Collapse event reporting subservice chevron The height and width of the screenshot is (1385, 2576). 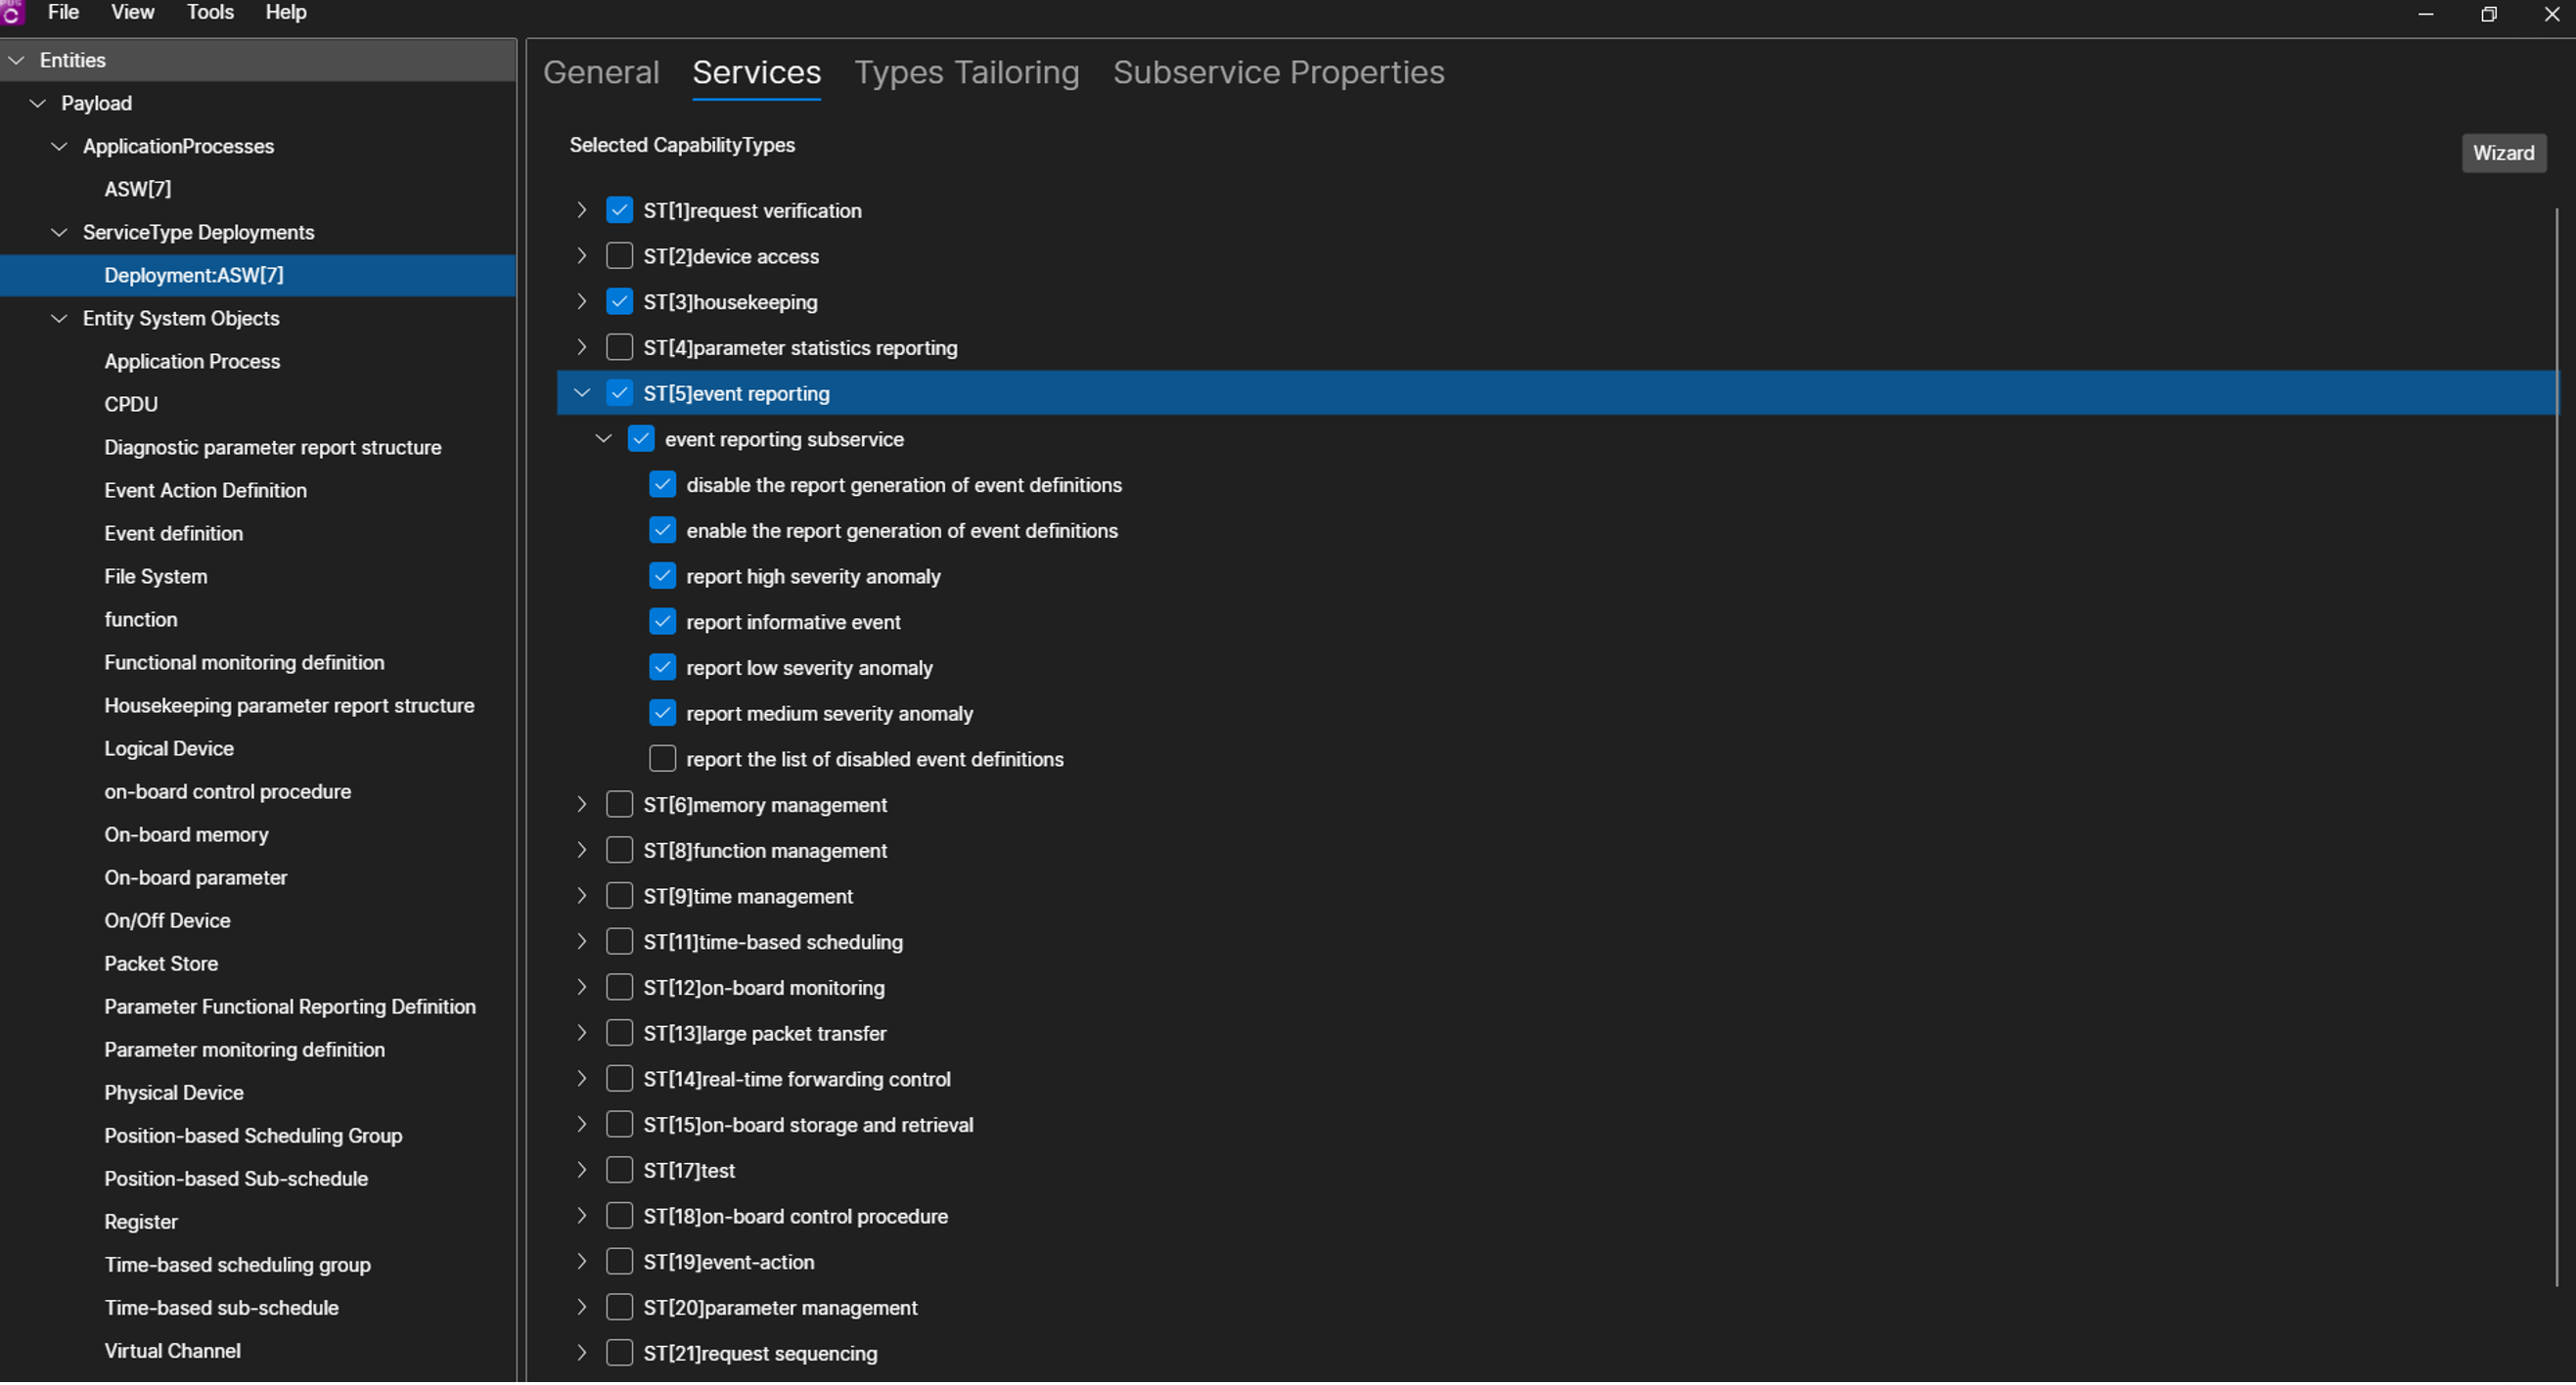[604, 440]
